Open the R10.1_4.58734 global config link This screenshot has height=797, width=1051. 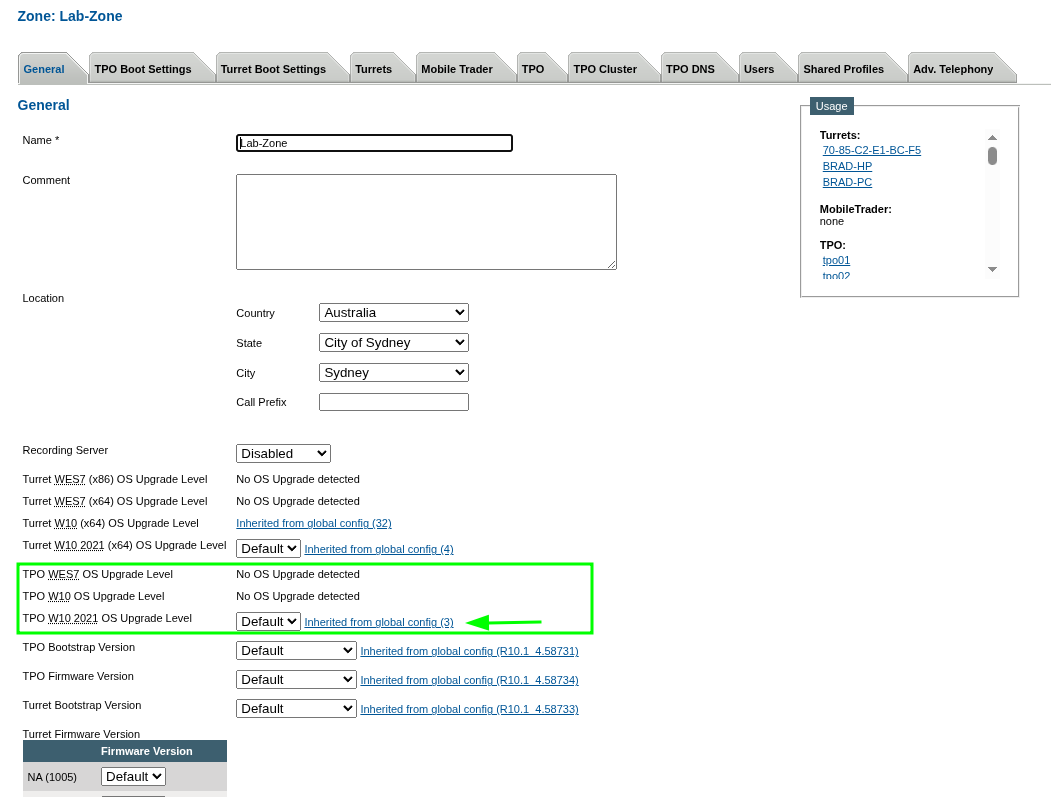(x=469, y=680)
